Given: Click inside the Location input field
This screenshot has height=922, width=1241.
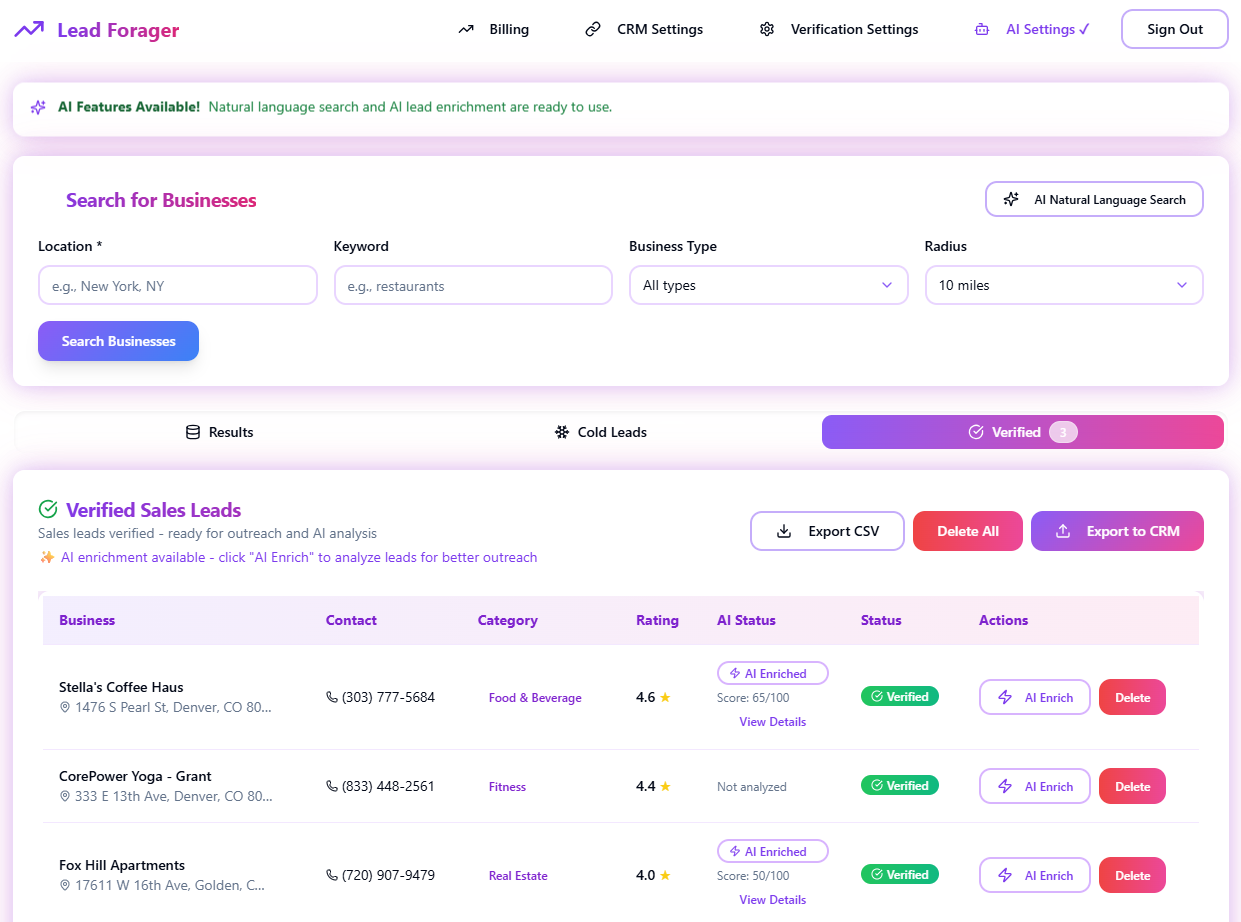Looking at the screenshot, I should pyautogui.click(x=177, y=285).
